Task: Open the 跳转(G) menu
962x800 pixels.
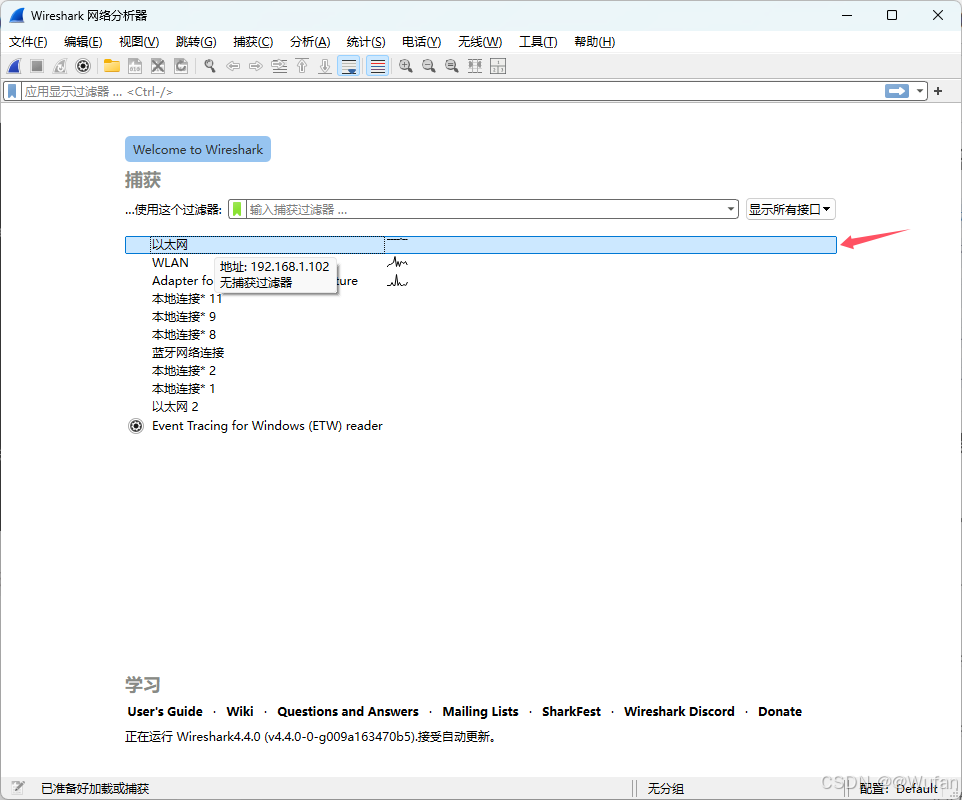Action: click(x=196, y=42)
